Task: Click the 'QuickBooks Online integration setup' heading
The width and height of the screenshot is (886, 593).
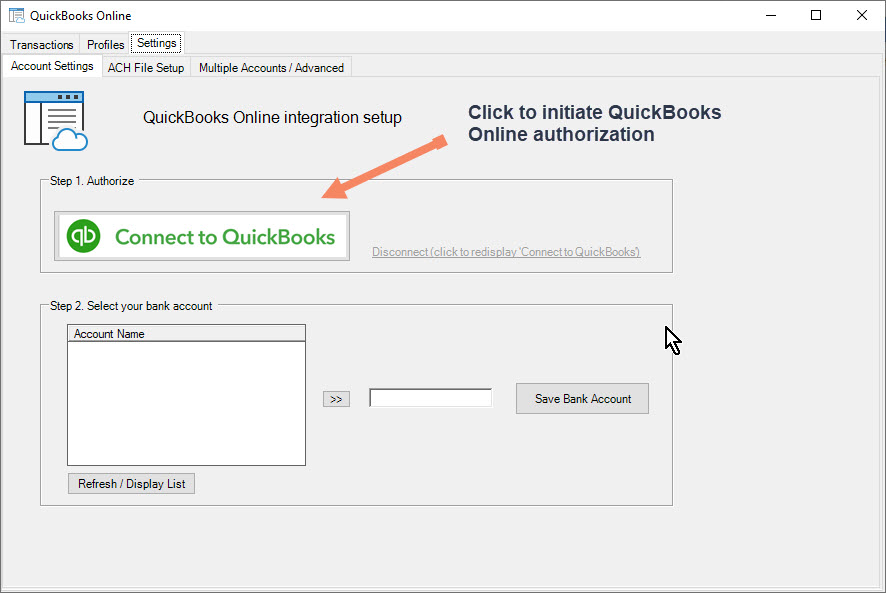Action: pyautogui.click(x=272, y=118)
